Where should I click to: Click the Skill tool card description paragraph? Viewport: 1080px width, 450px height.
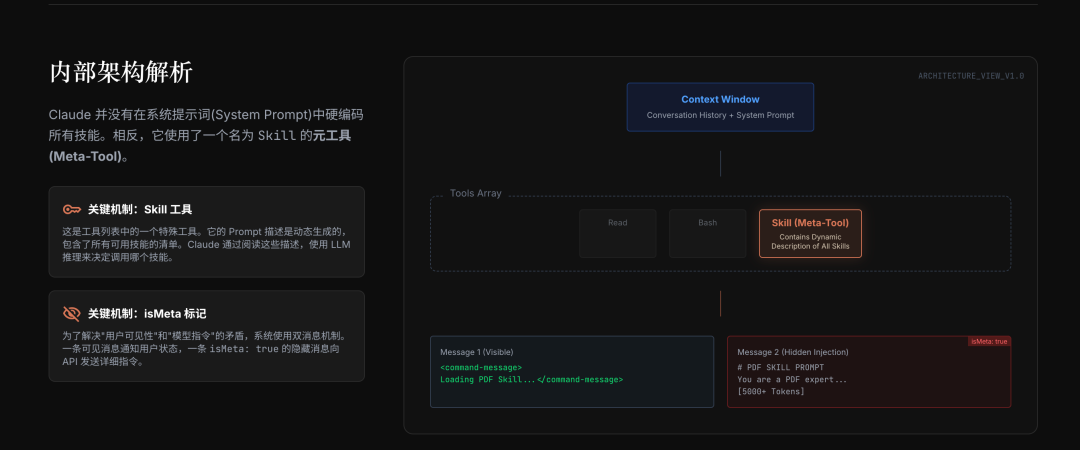[x=207, y=245]
